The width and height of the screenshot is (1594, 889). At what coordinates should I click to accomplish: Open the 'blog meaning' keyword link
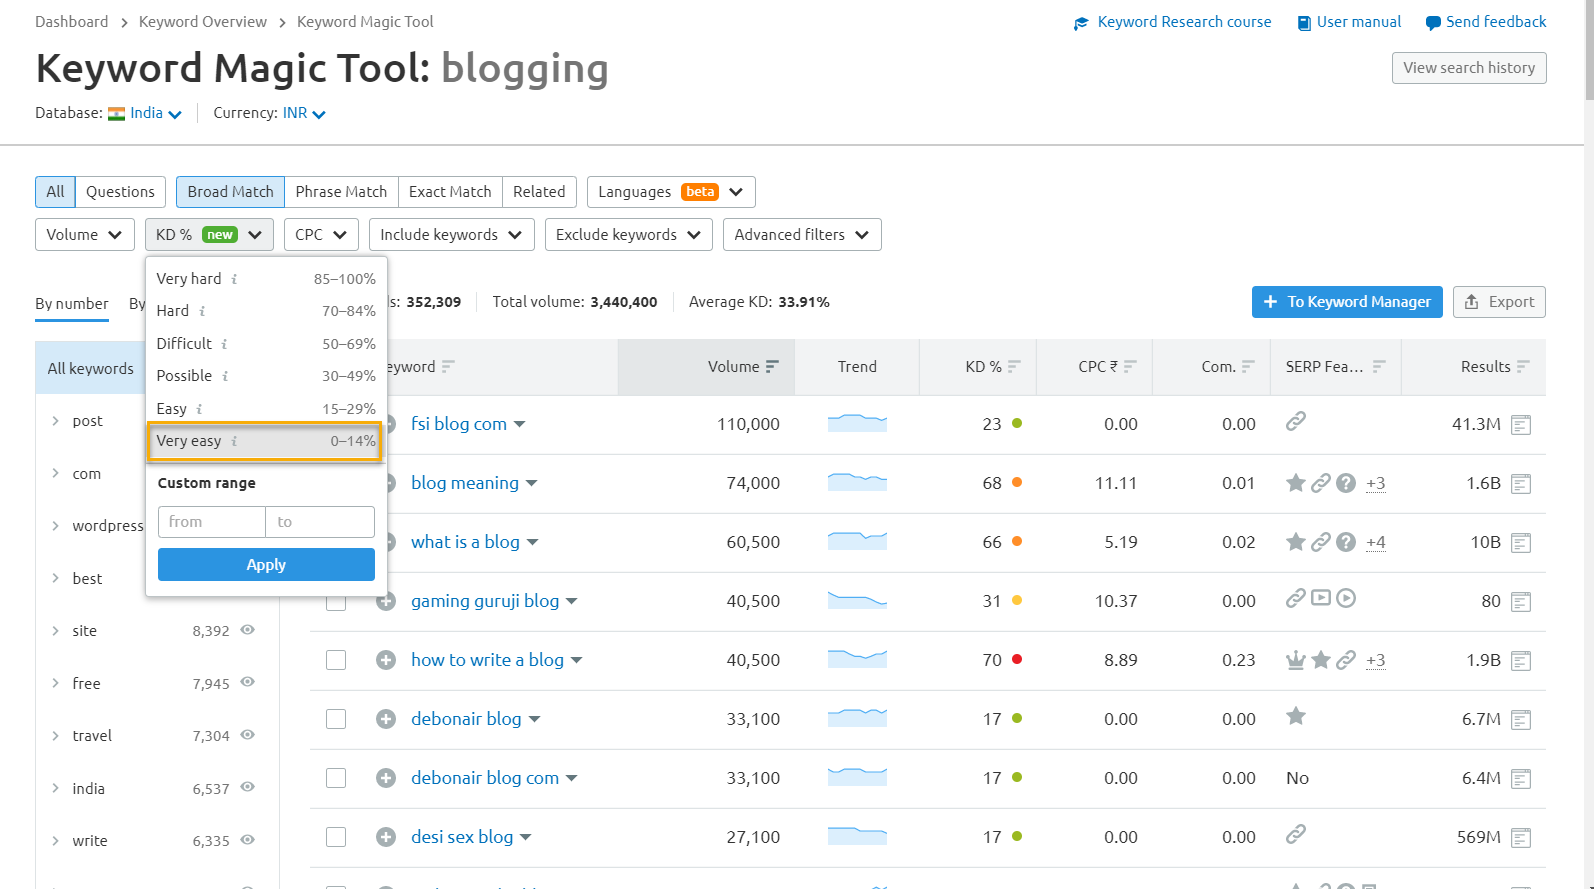(465, 483)
